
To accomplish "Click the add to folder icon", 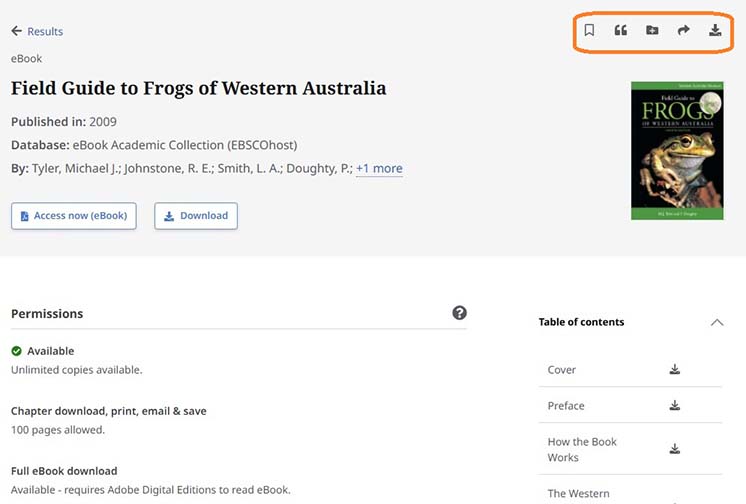I will click(x=652, y=30).
